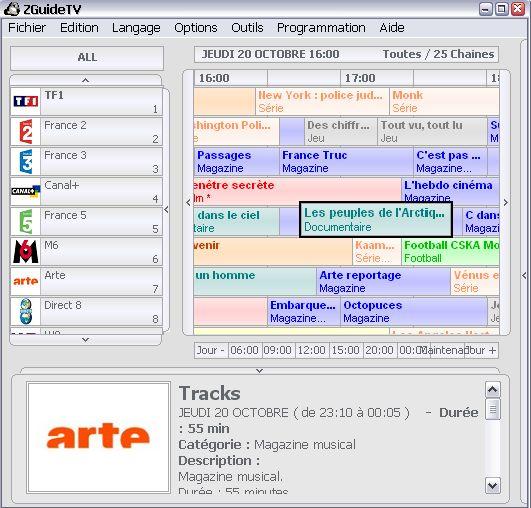The width and height of the screenshot is (531, 508).
Task: Select the Monk série program
Action: [x=444, y=101]
